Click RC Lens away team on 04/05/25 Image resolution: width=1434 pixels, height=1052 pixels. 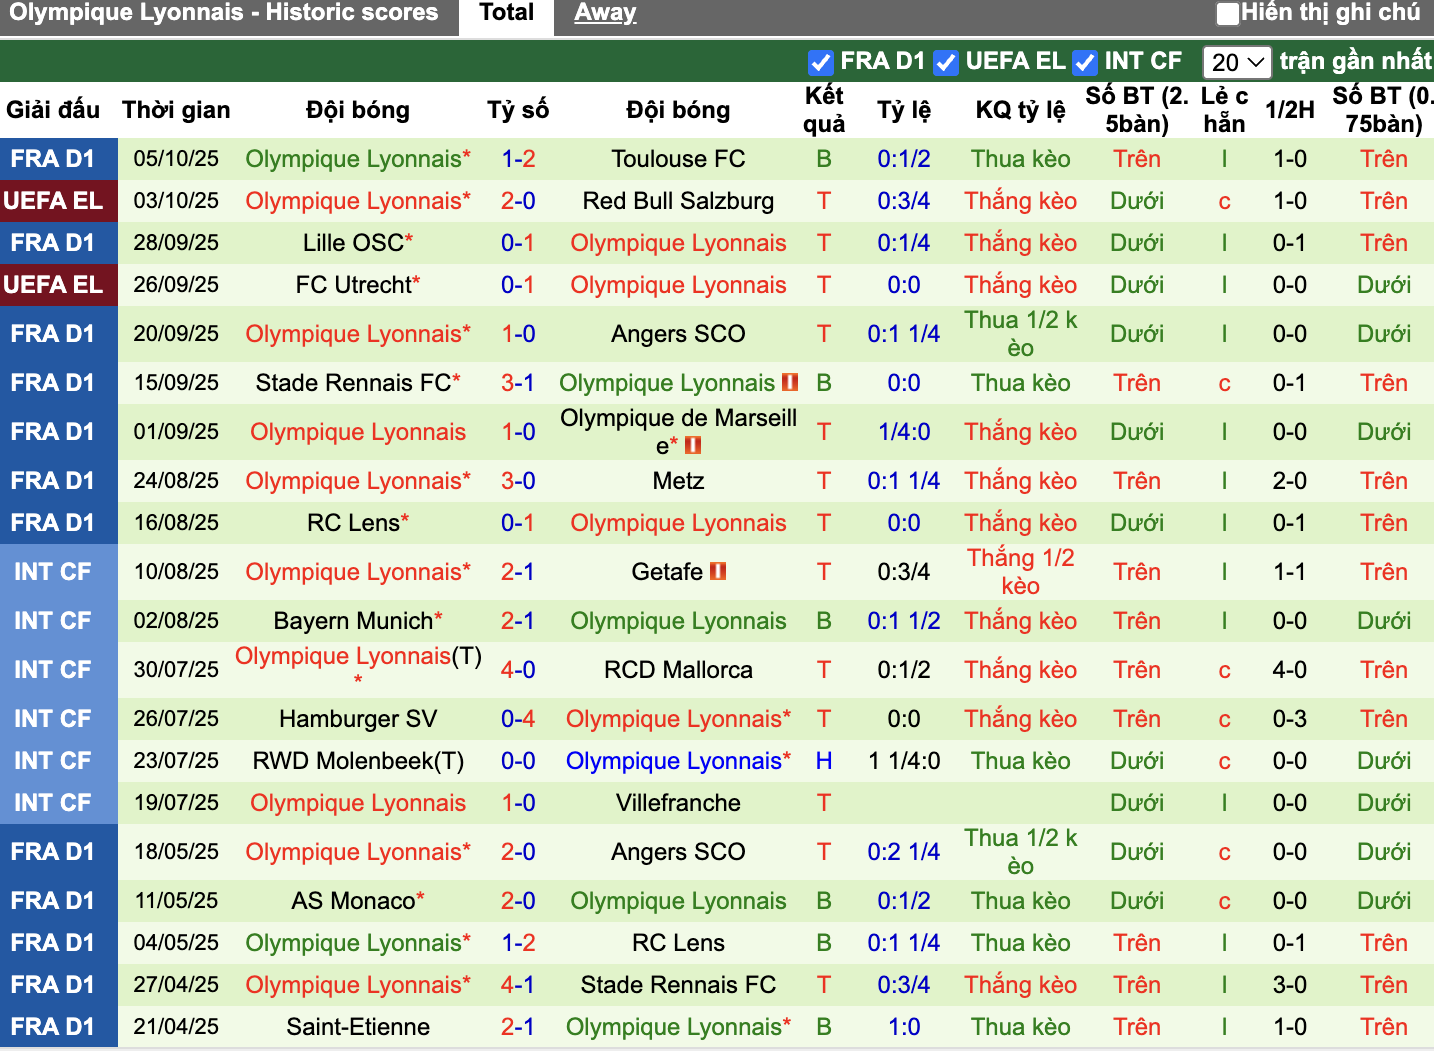(x=678, y=943)
